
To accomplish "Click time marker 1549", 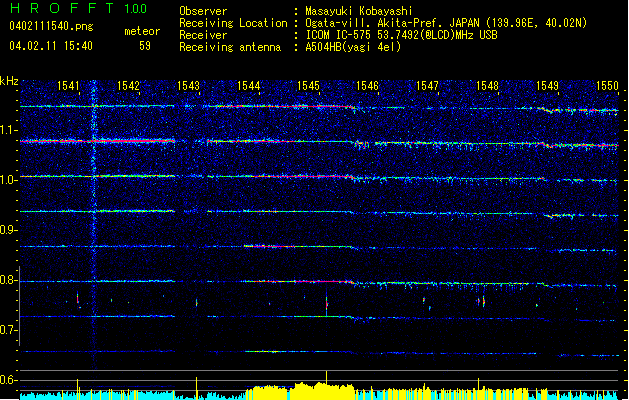I will pyautogui.click(x=548, y=85).
